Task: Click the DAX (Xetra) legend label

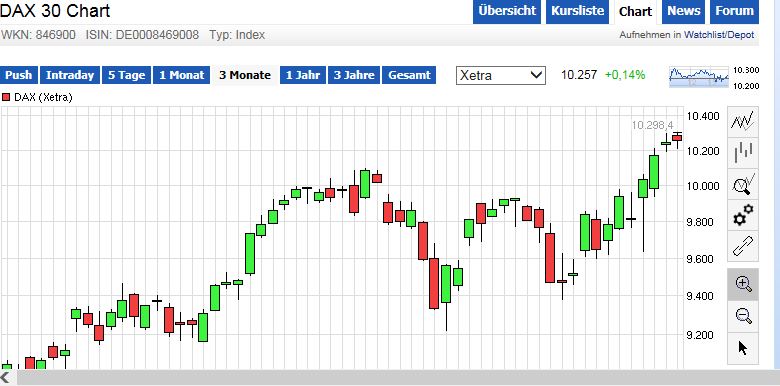Action: pyautogui.click(x=43, y=97)
